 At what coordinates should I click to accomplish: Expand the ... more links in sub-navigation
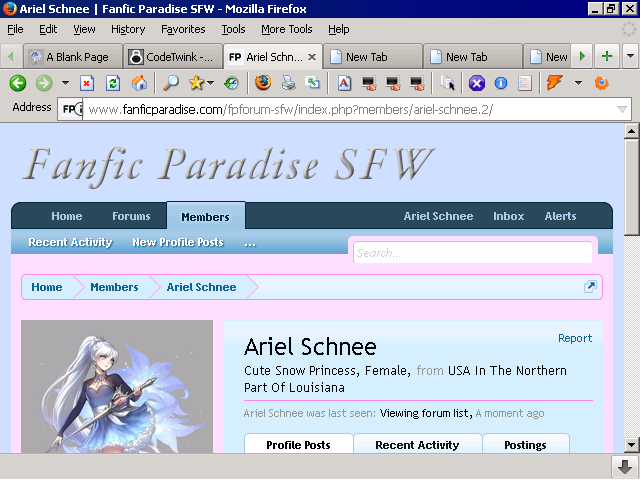(x=250, y=243)
